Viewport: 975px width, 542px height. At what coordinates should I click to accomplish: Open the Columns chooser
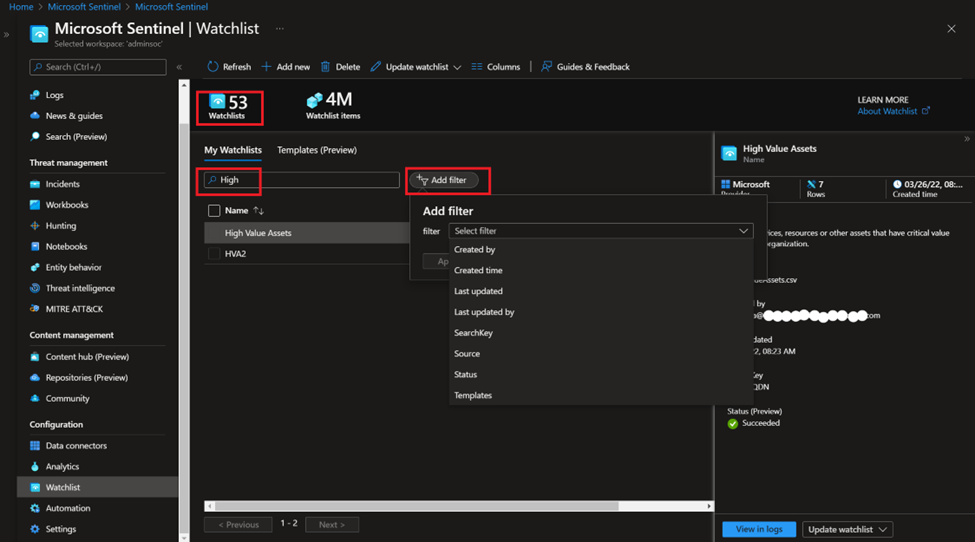point(496,67)
